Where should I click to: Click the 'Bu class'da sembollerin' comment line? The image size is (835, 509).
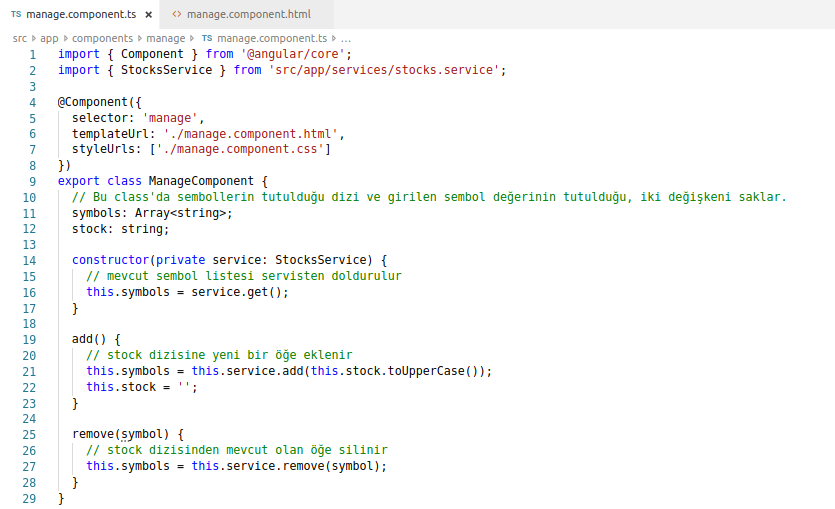(x=429, y=197)
